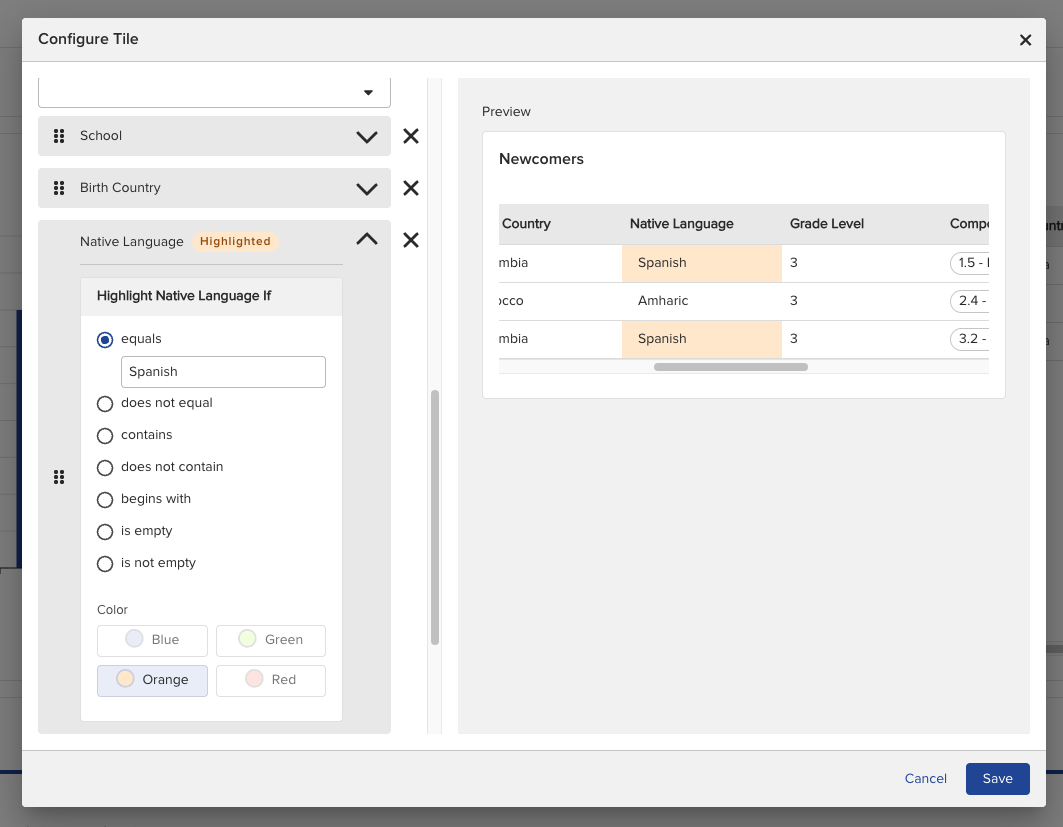Grab the Native Language drag handle
The height and width of the screenshot is (827, 1063).
[x=59, y=477]
